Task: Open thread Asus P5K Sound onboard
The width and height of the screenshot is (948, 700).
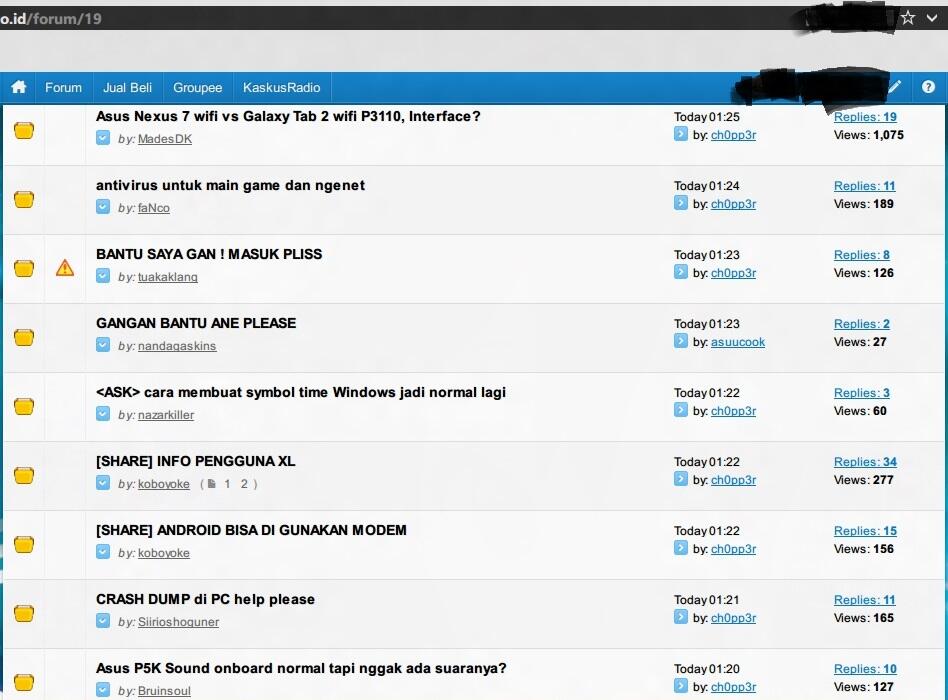Action: [x=301, y=668]
